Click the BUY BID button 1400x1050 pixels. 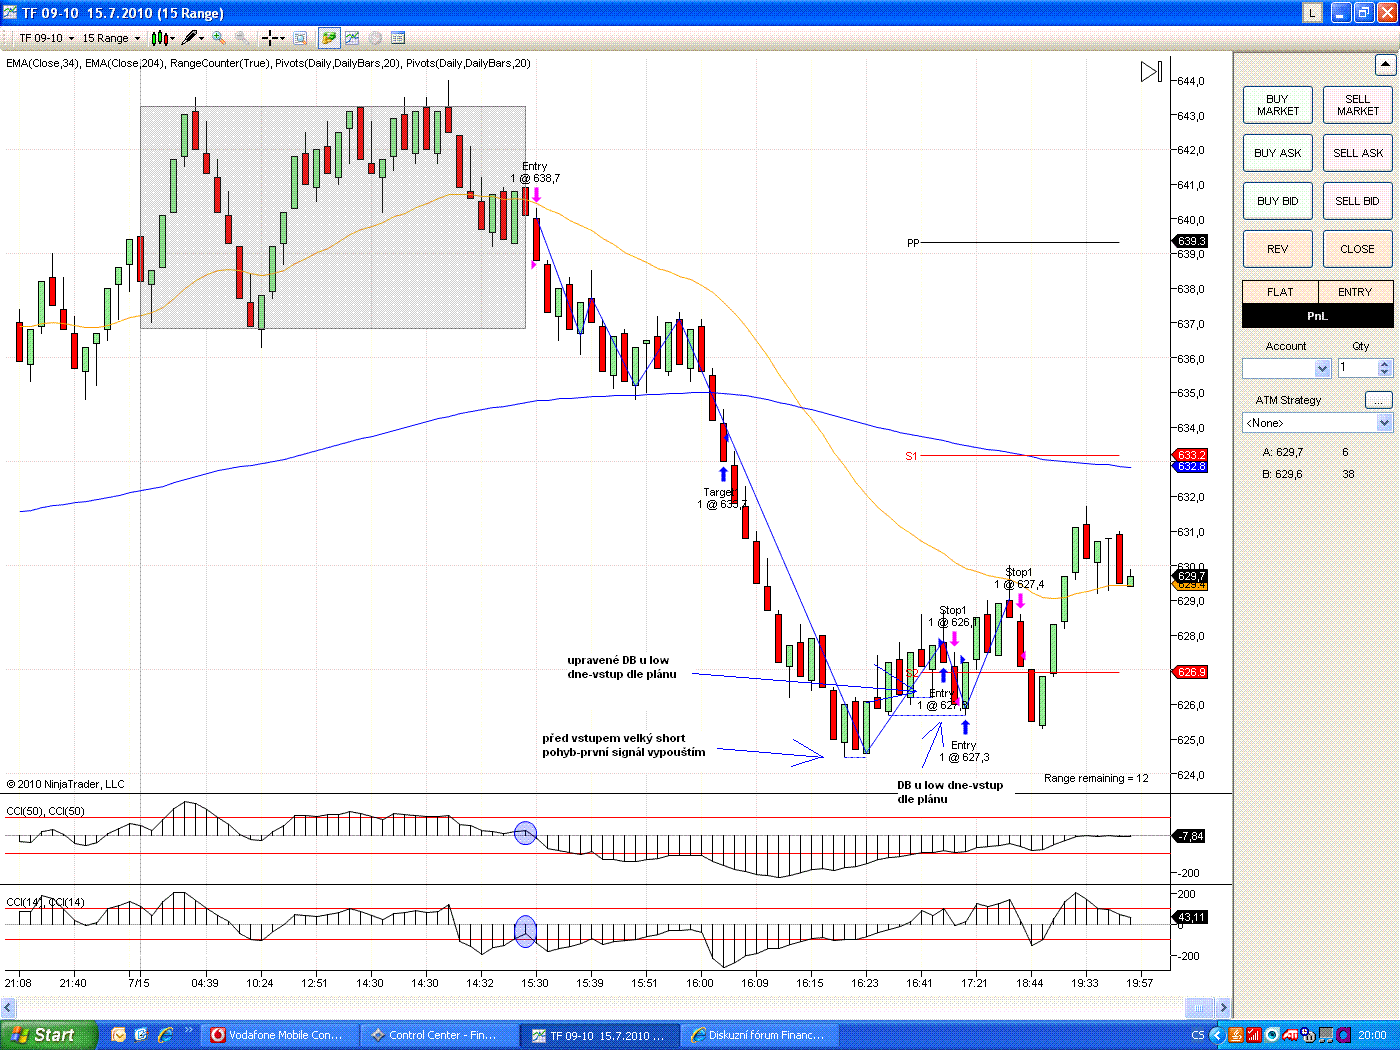point(1278,201)
